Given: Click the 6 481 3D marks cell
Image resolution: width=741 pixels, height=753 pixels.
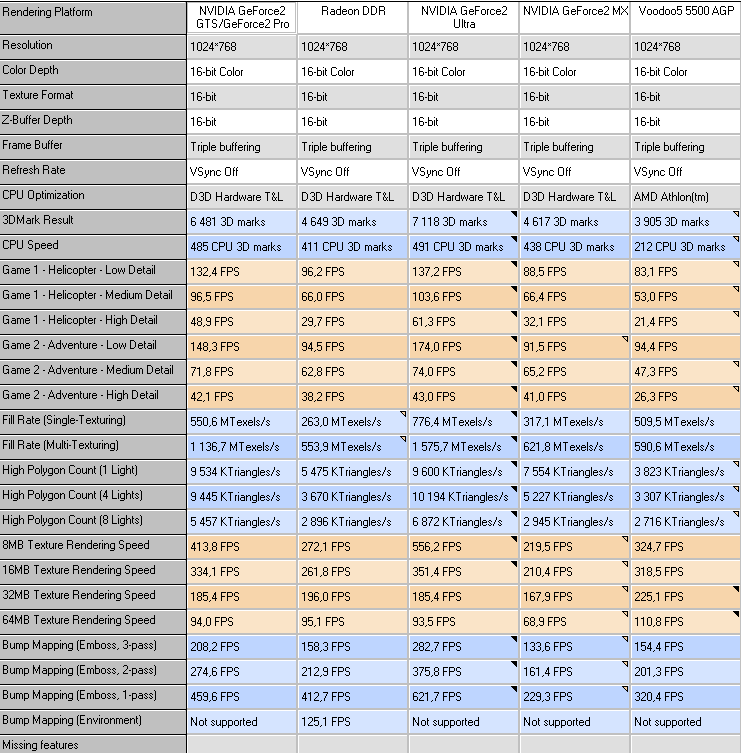Looking at the screenshot, I should tap(242, 221).
